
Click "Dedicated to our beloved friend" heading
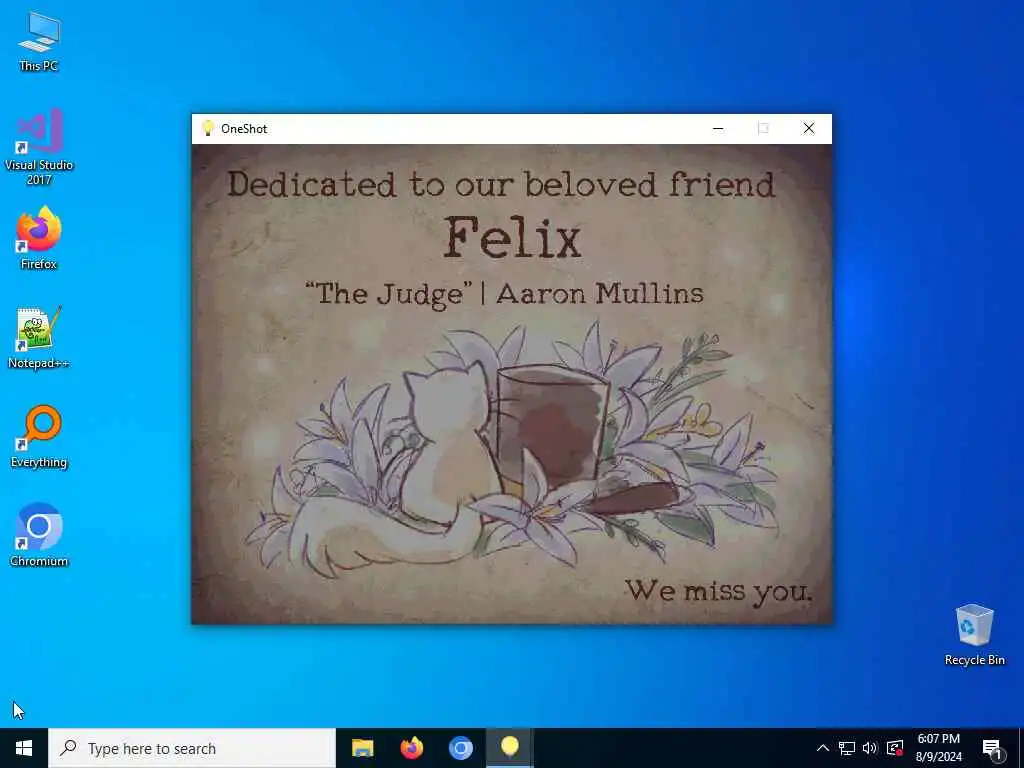pos(501,184)
